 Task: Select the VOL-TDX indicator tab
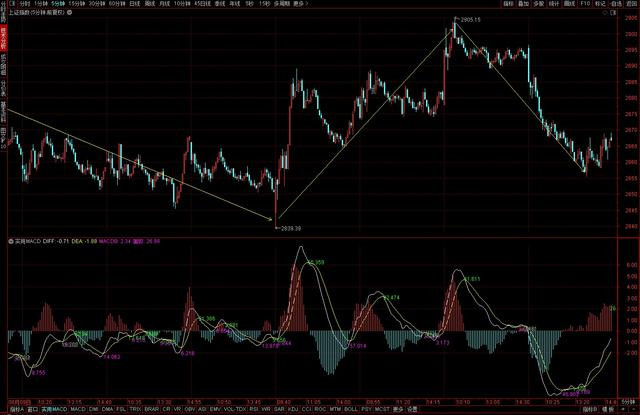point(235,409)
